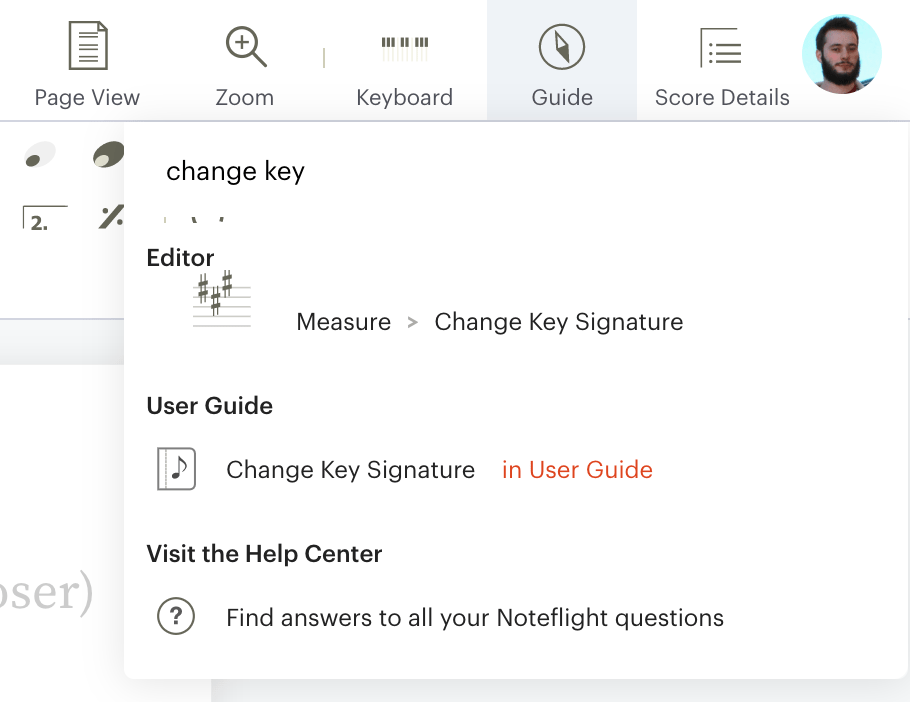Click the key signature icon in the Editor result

pos(220,298)
